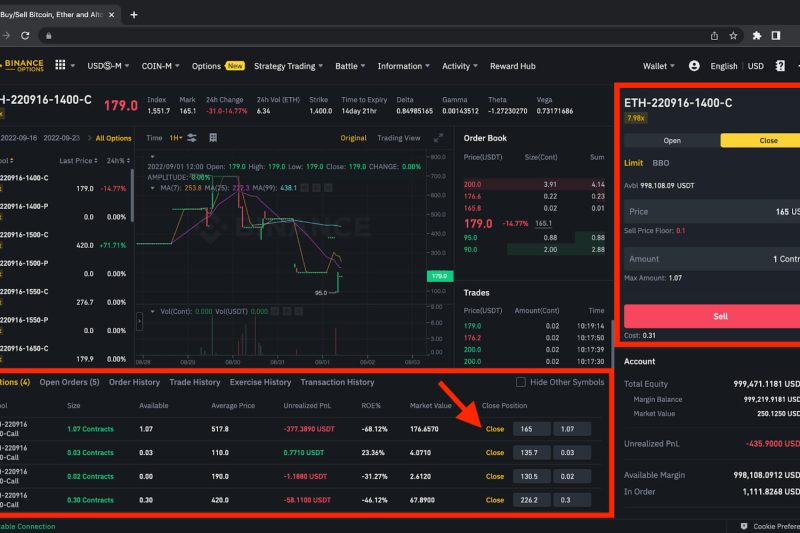Screen dimensions: 800x533
Task: Collapse the MA indicator legend arrow
Action: click(x=153, y=188)
